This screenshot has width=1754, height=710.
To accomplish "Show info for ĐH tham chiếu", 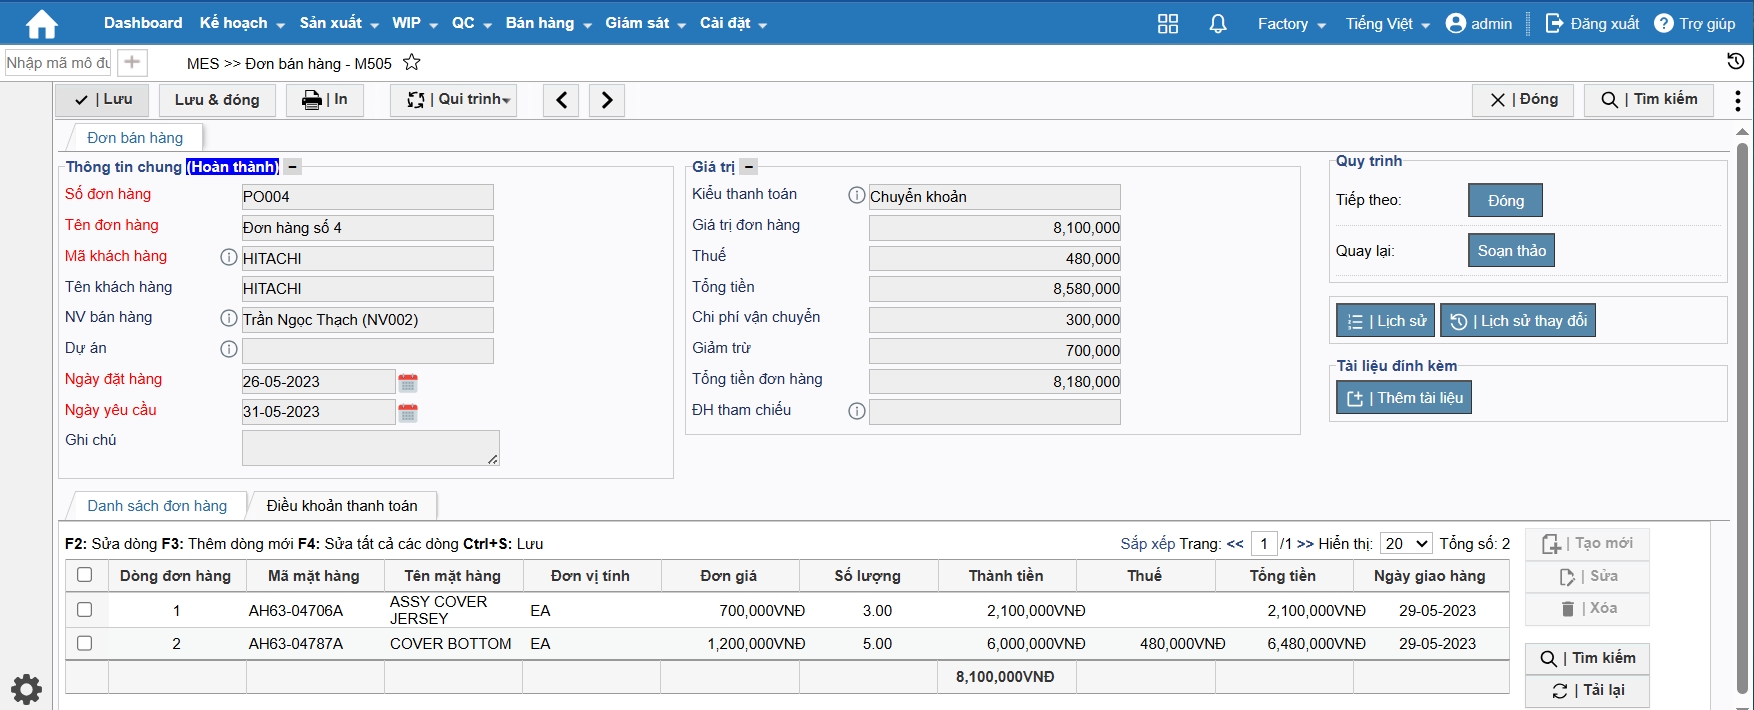I will pos(857,411).
